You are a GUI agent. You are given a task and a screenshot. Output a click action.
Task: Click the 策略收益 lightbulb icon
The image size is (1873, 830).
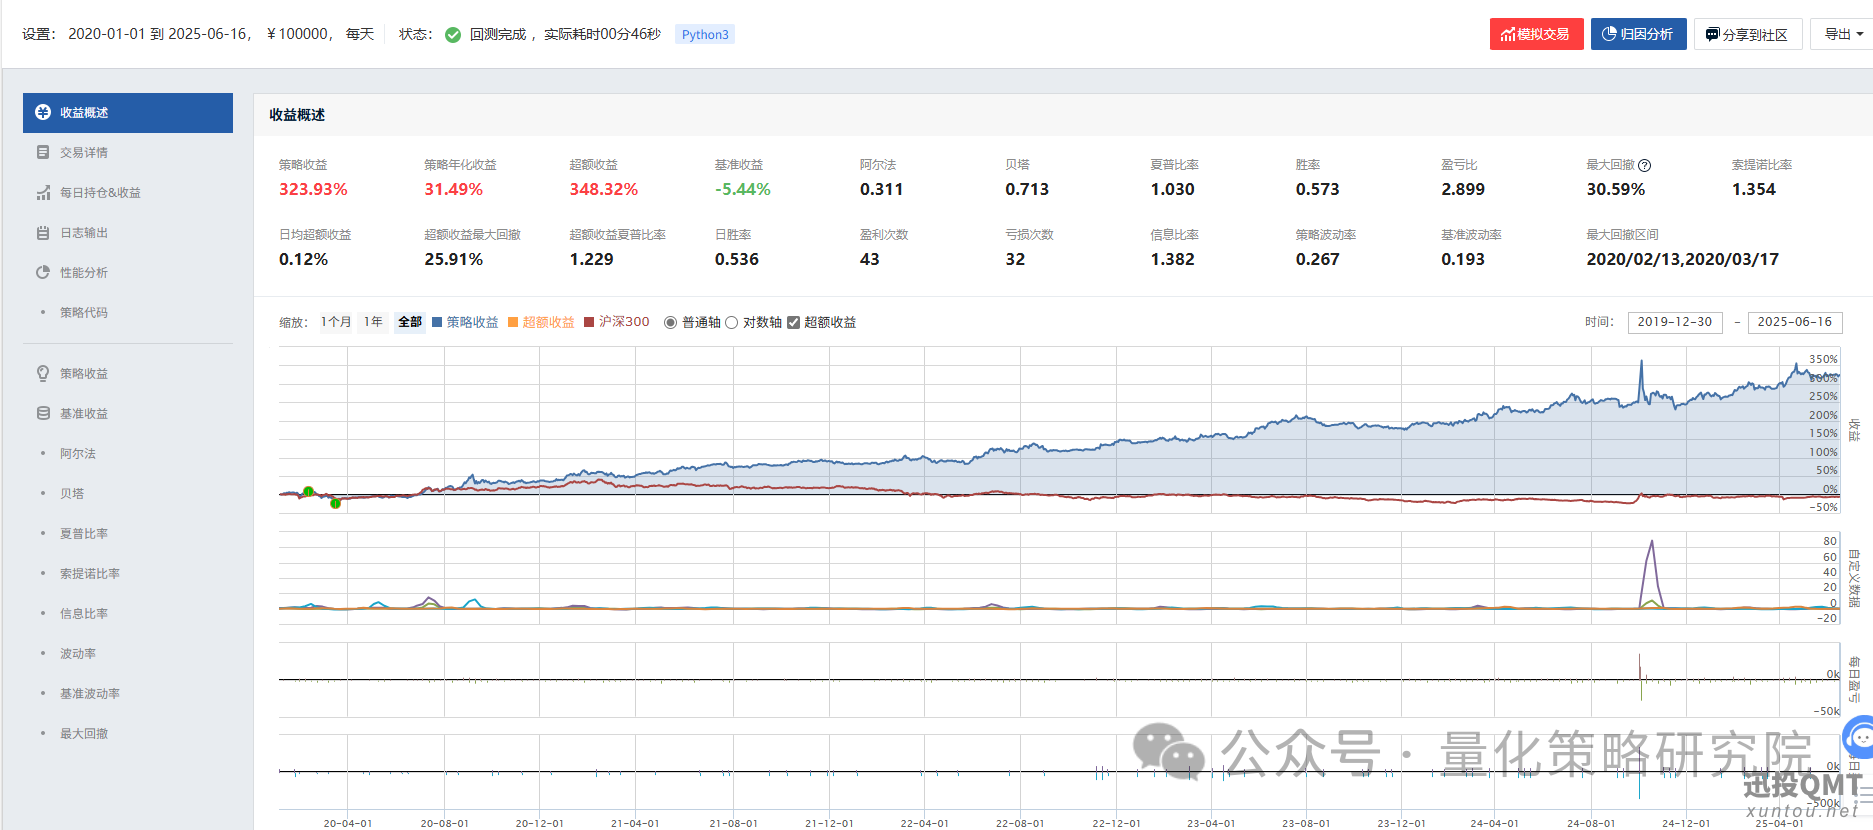pos(43,374)
